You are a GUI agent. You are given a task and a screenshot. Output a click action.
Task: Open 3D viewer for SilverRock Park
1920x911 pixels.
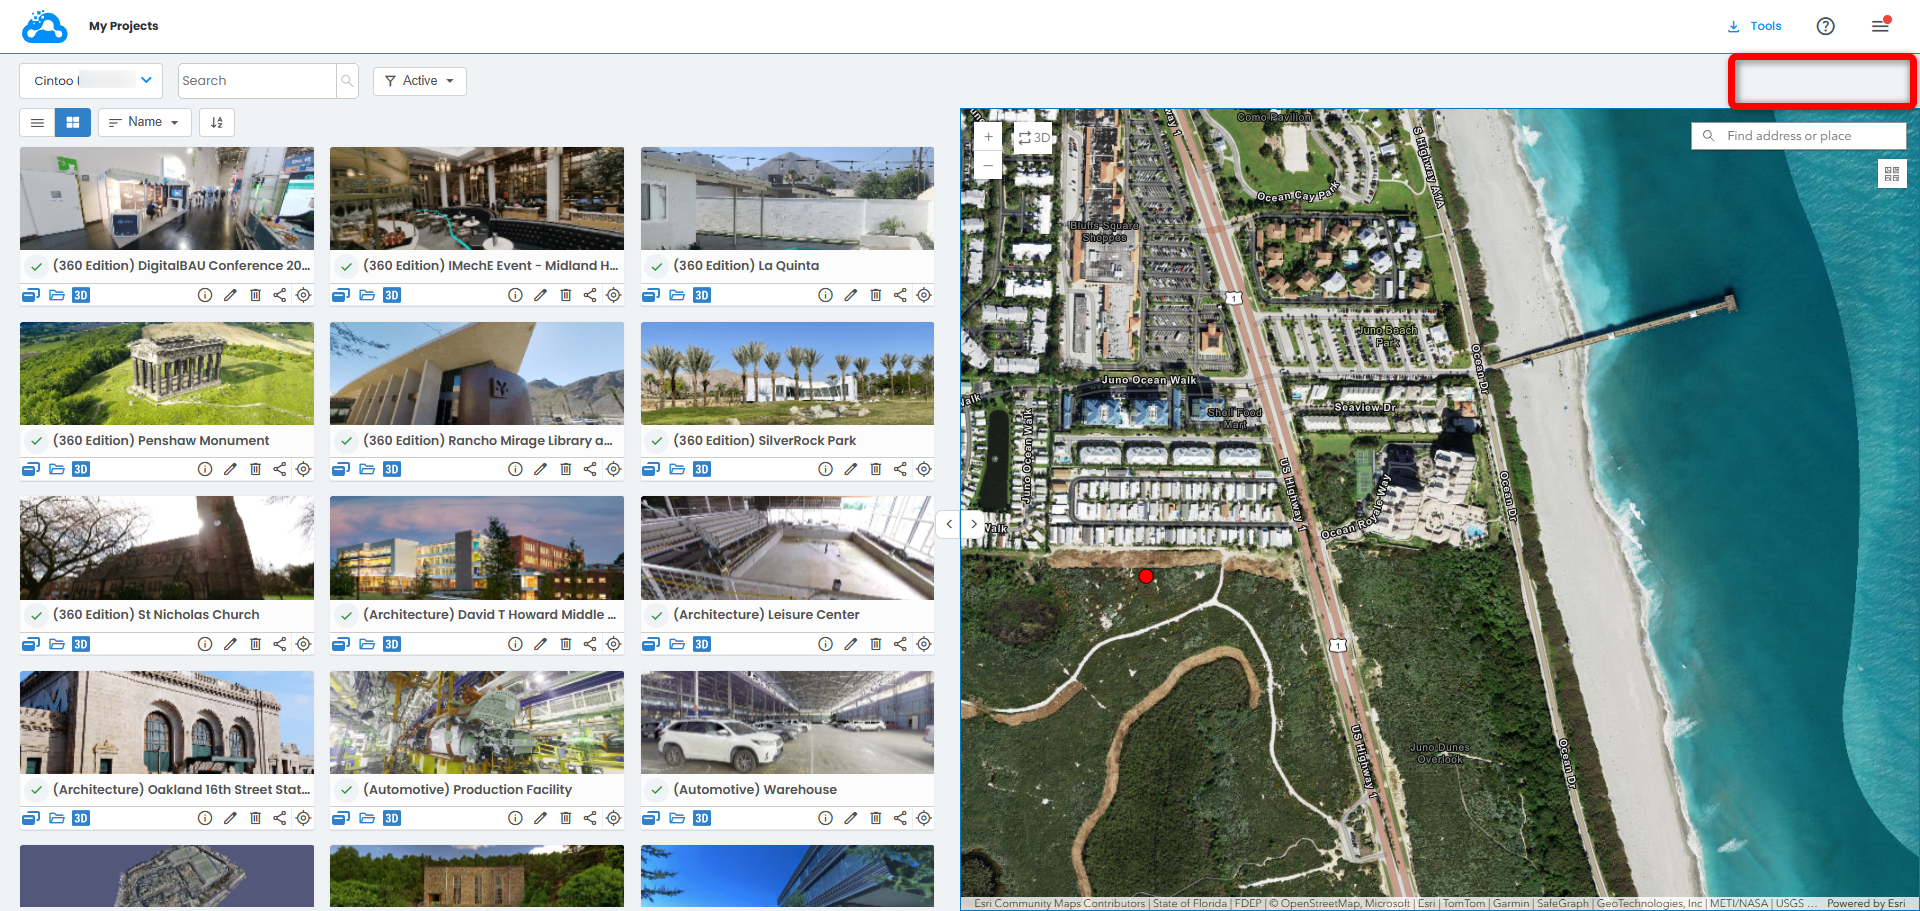[702, 469]
